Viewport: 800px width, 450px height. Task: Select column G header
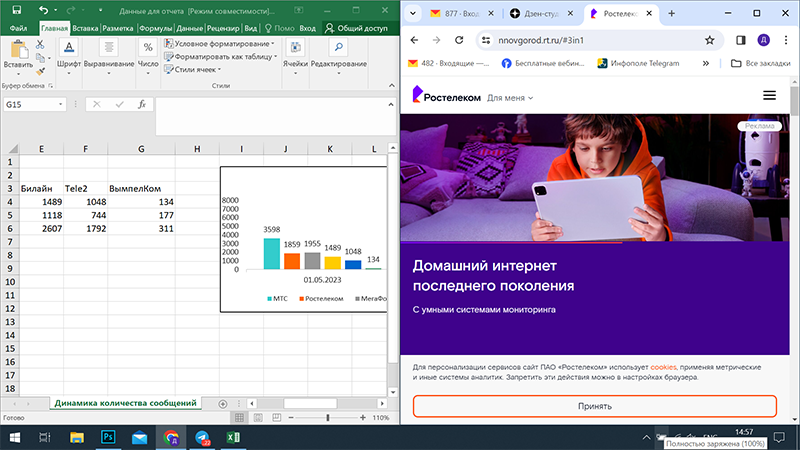tap(141, 148)
